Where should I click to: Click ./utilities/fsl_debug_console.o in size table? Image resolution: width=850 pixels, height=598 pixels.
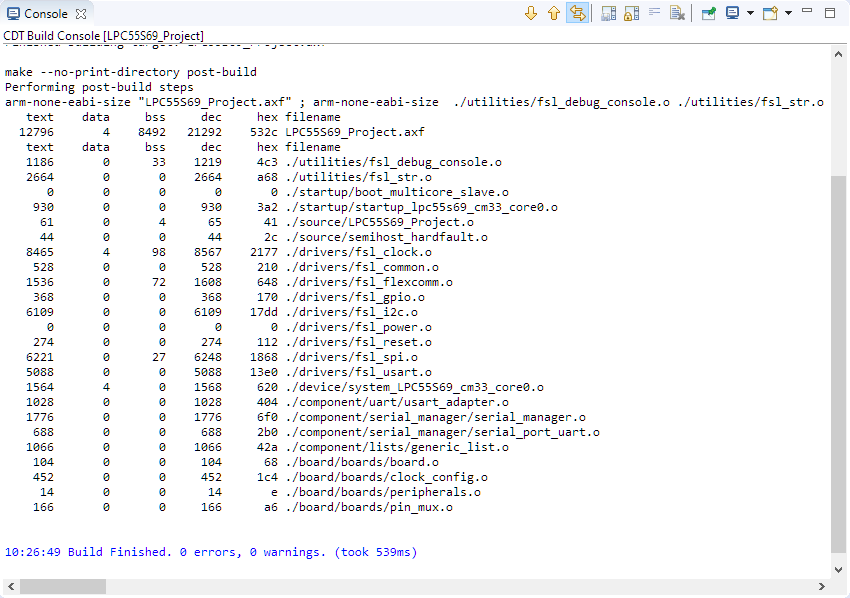(x=393, y=162)
